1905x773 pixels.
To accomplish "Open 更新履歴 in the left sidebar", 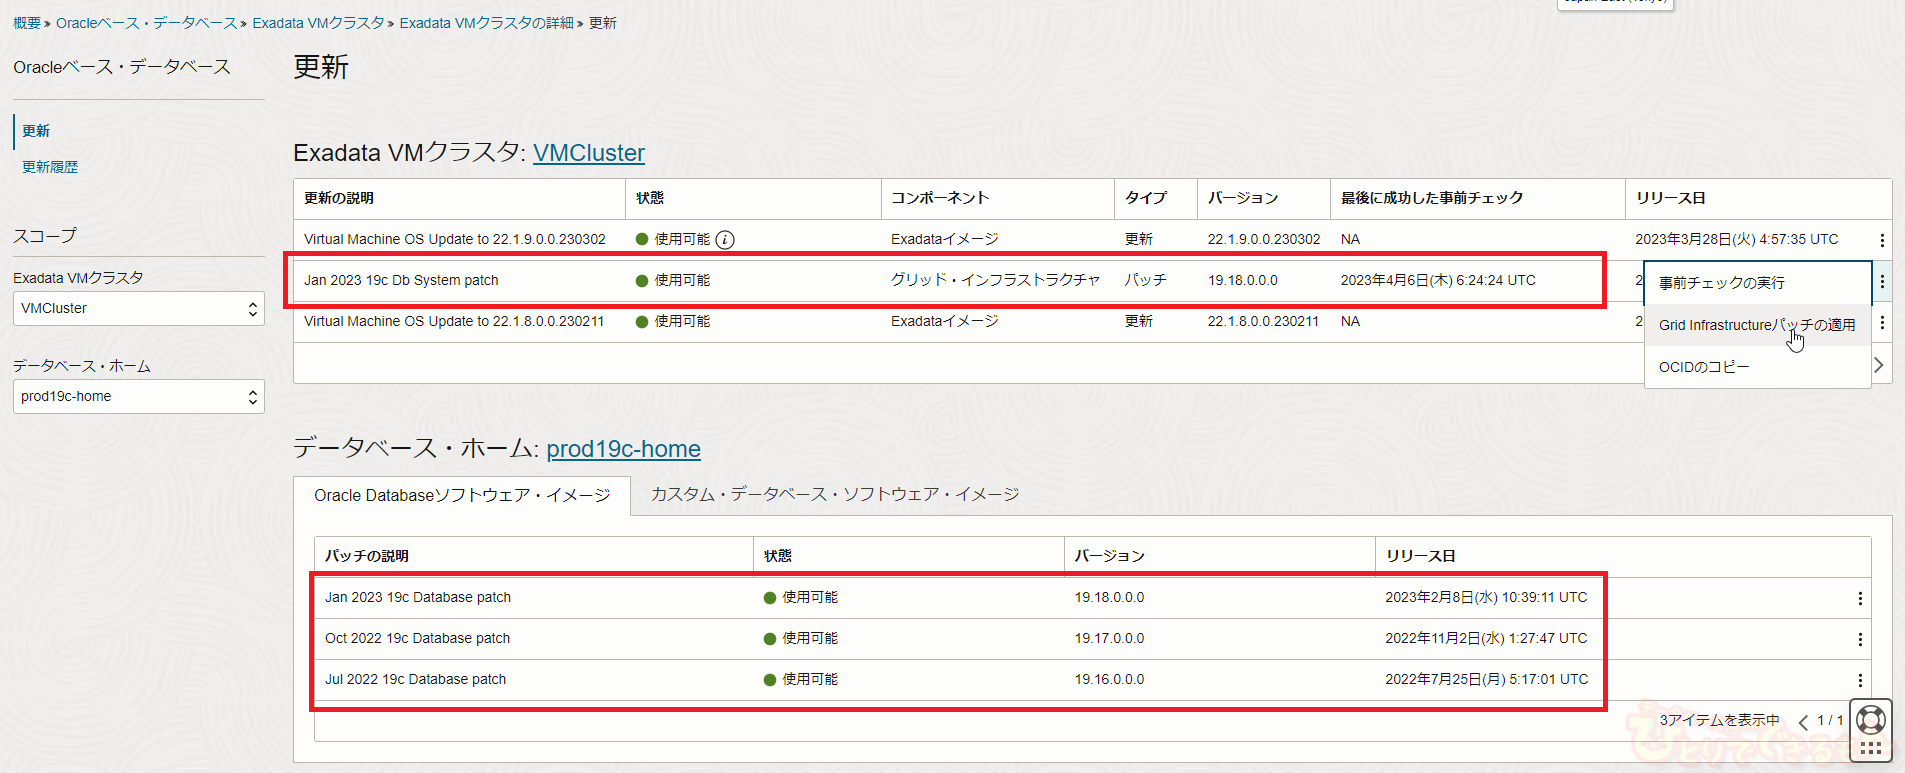I will tap(50, 167).
